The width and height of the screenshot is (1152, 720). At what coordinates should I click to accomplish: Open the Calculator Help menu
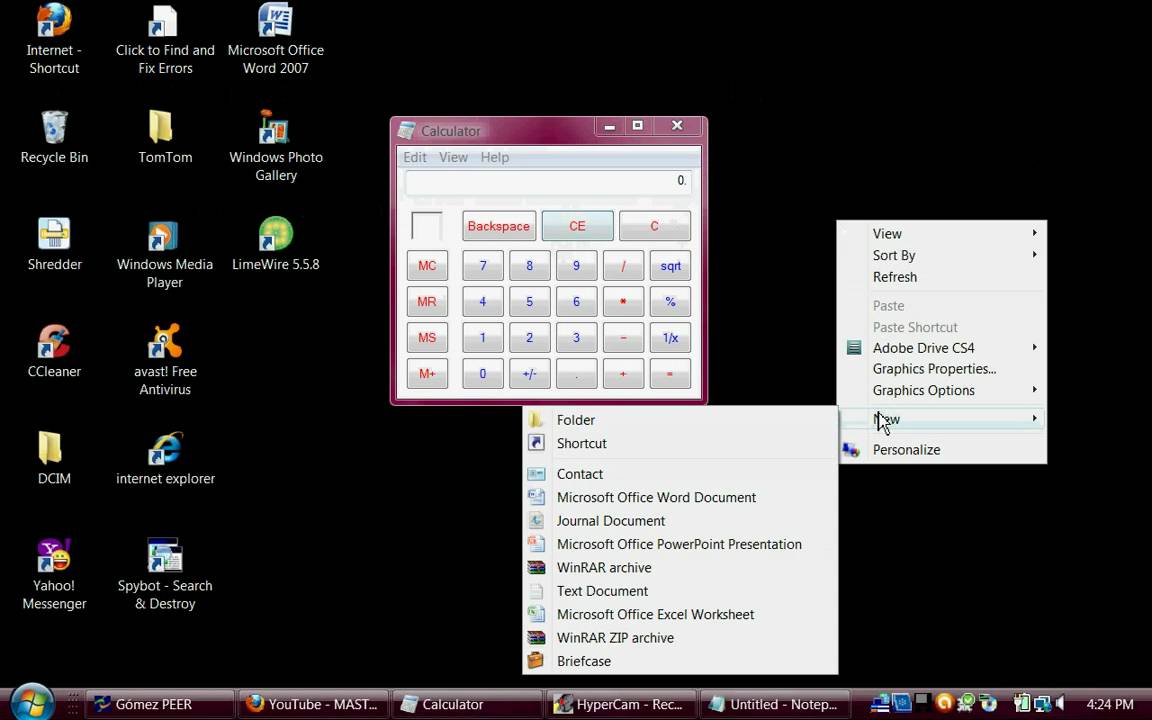click(x=494, y=157)
